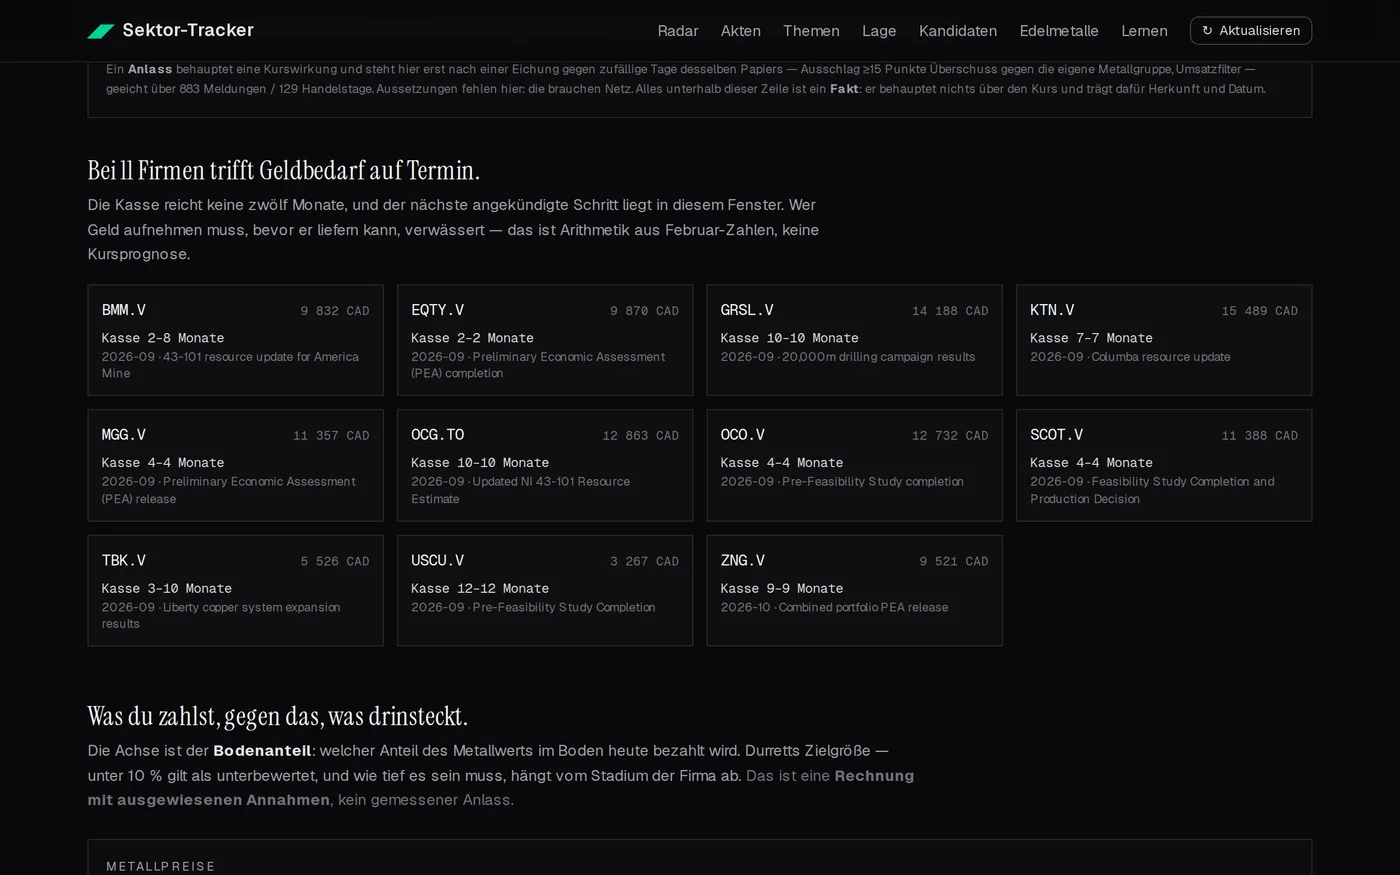Click the green Sektor-Tracker logo icon
The width and height of the screenshot is (1400, 875).
[101, 31]
